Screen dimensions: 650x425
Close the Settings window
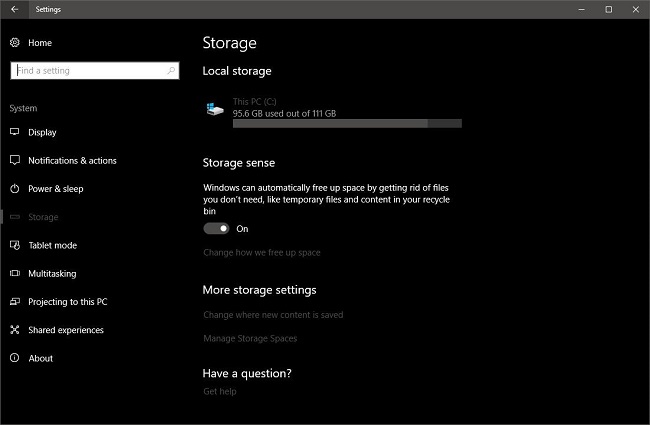635,9
